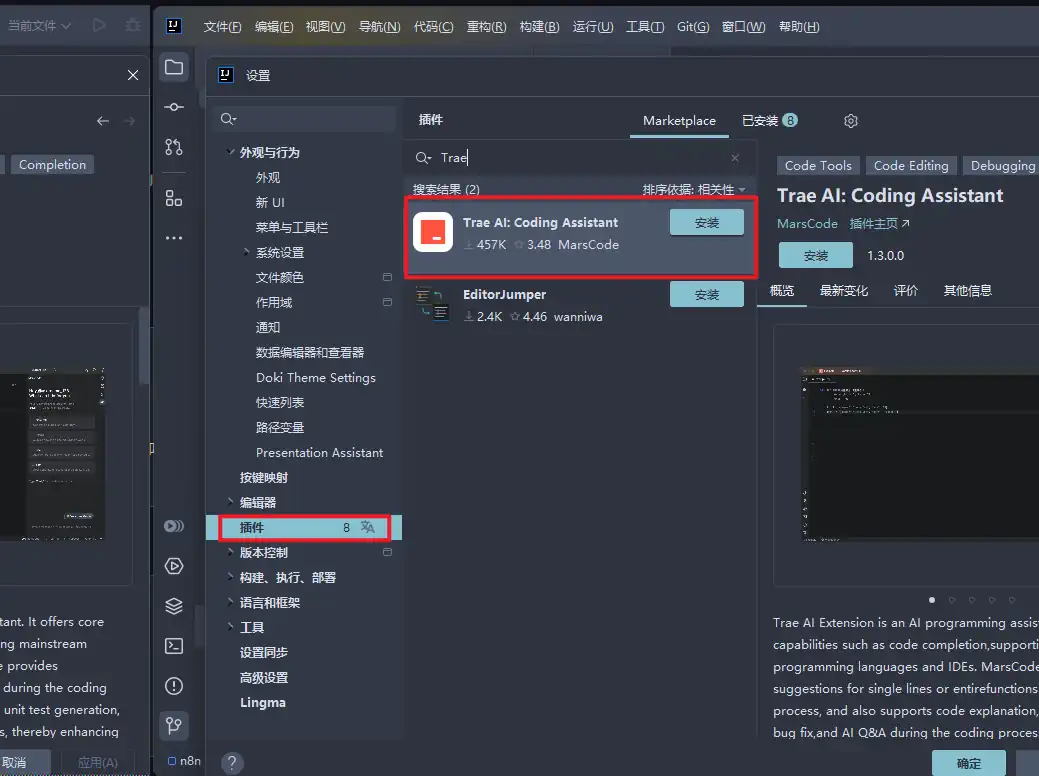Install Trae AI from the search results
The height and width of the screenshot is (776, 1039).
(706, 223)
